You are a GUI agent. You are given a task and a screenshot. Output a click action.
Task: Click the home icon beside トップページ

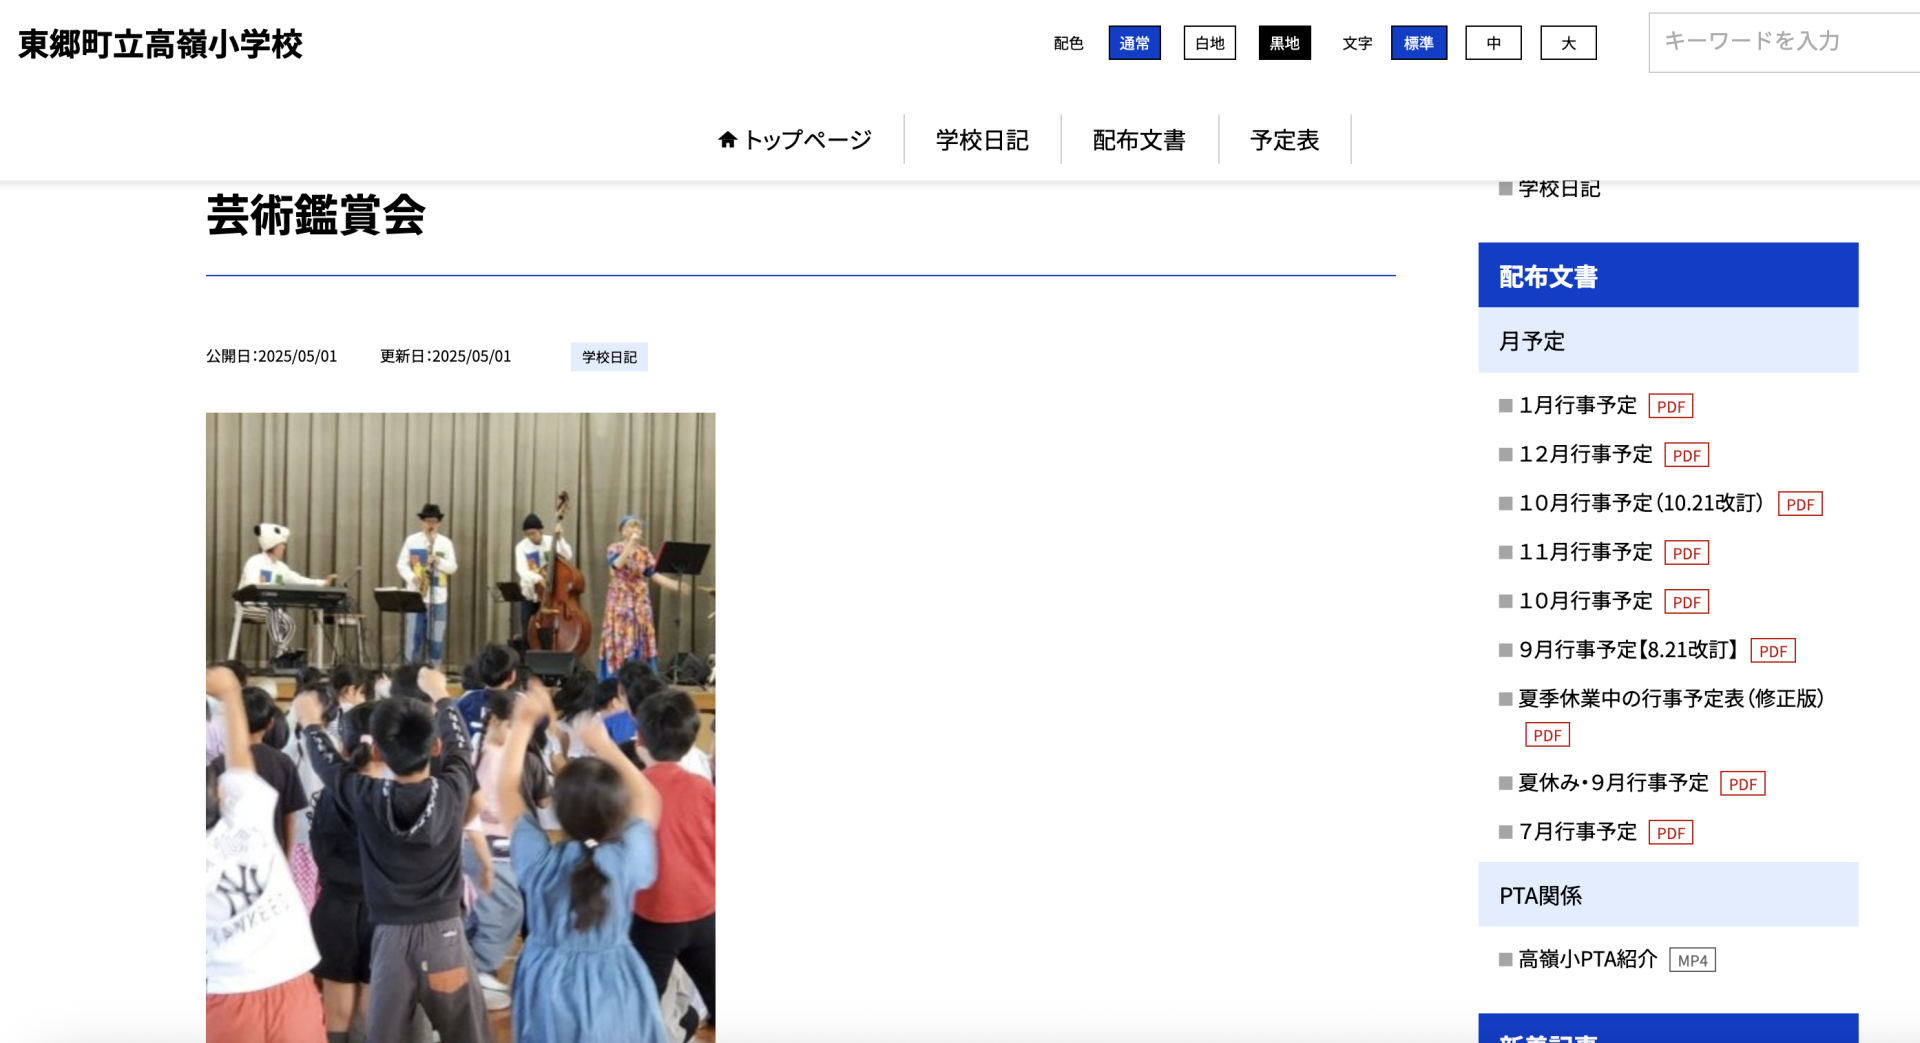coord(728,139)
